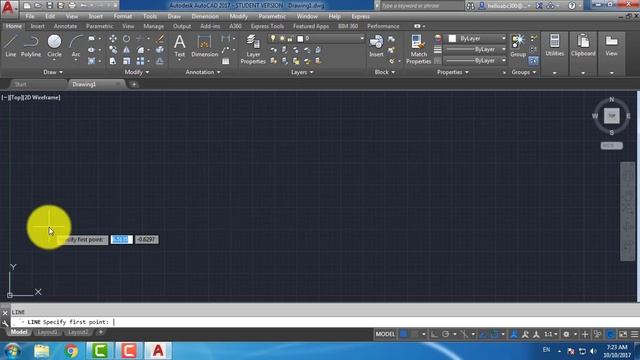Click the Rotate tool in Modify panel
Image resolution: width=640 pixels, height=360 pixels.
coord(127,39)
